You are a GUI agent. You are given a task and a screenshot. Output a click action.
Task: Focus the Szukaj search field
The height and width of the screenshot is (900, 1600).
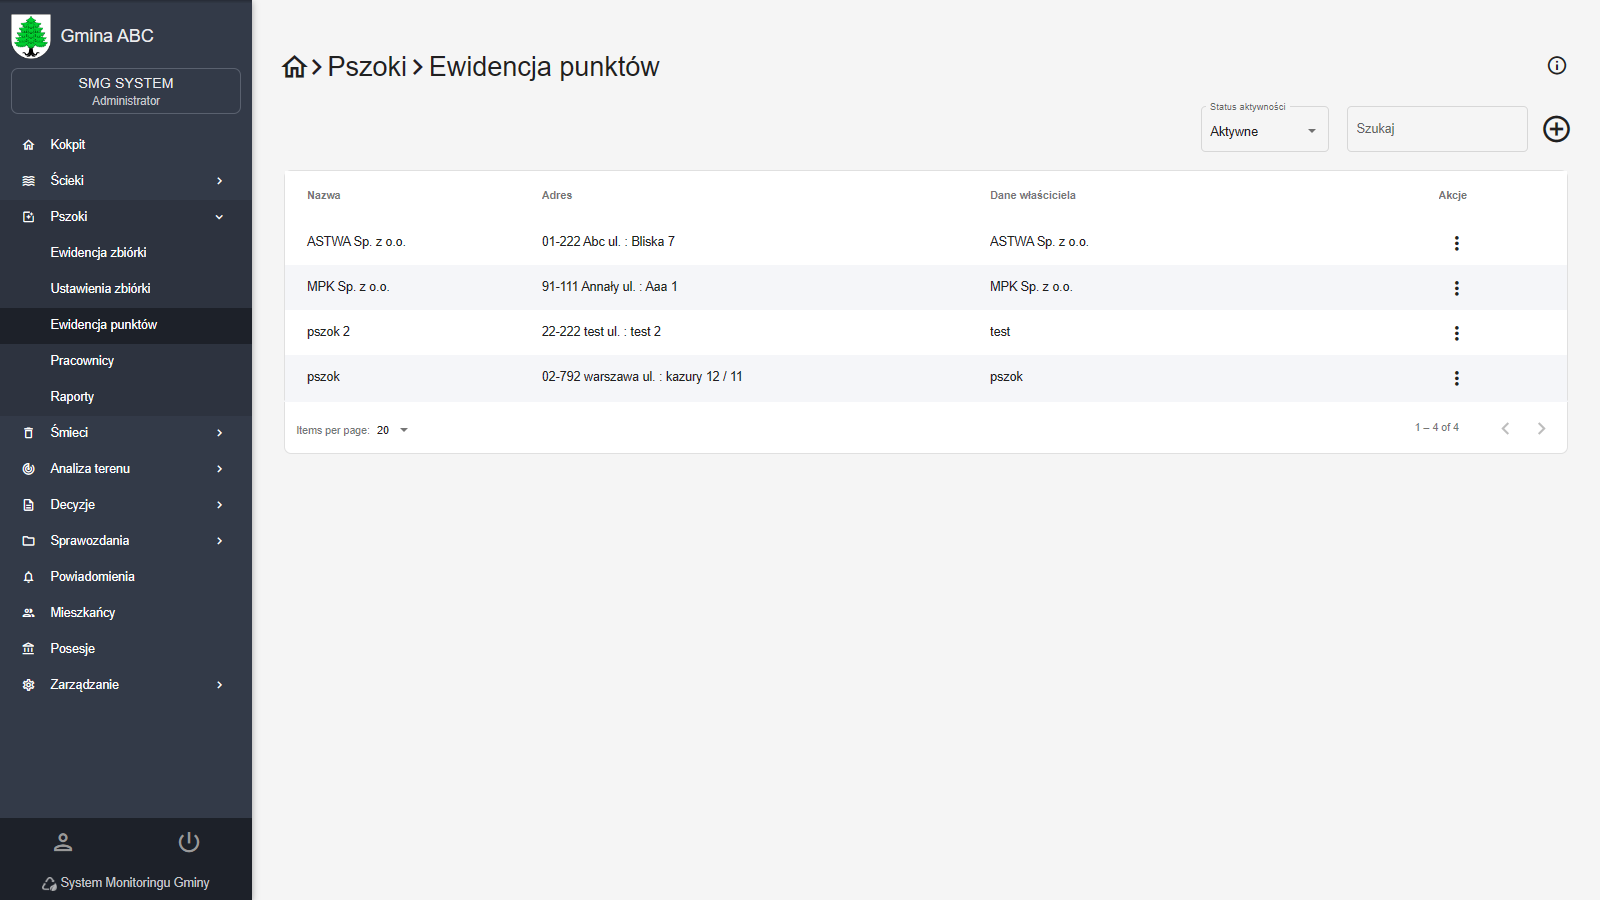click(1436, 129)
